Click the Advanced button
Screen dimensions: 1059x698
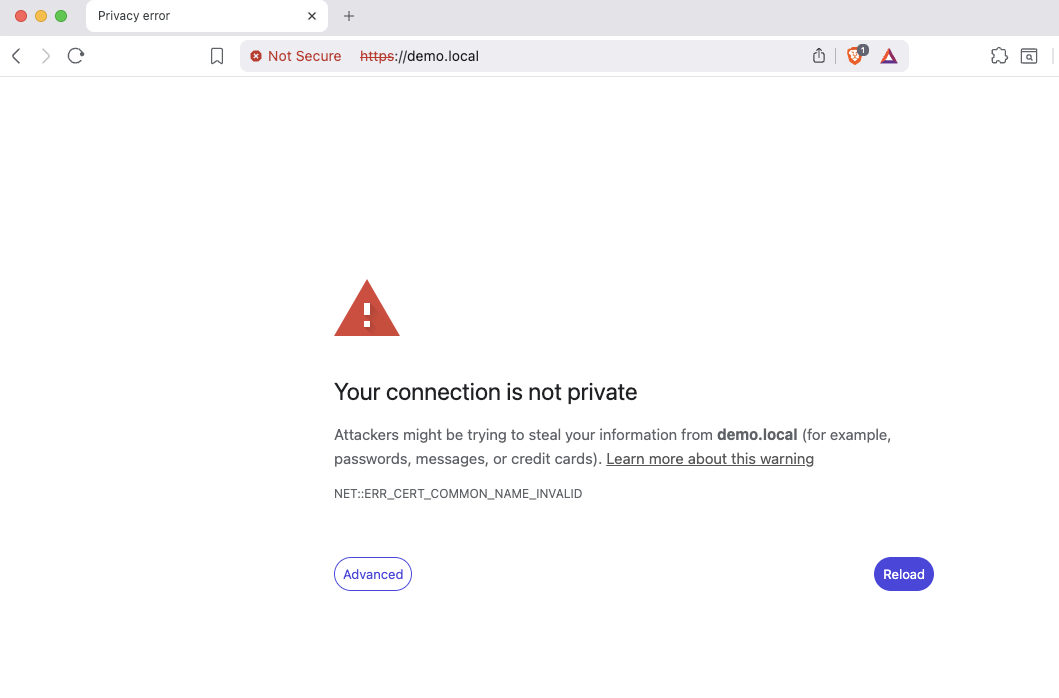[372, 574]
